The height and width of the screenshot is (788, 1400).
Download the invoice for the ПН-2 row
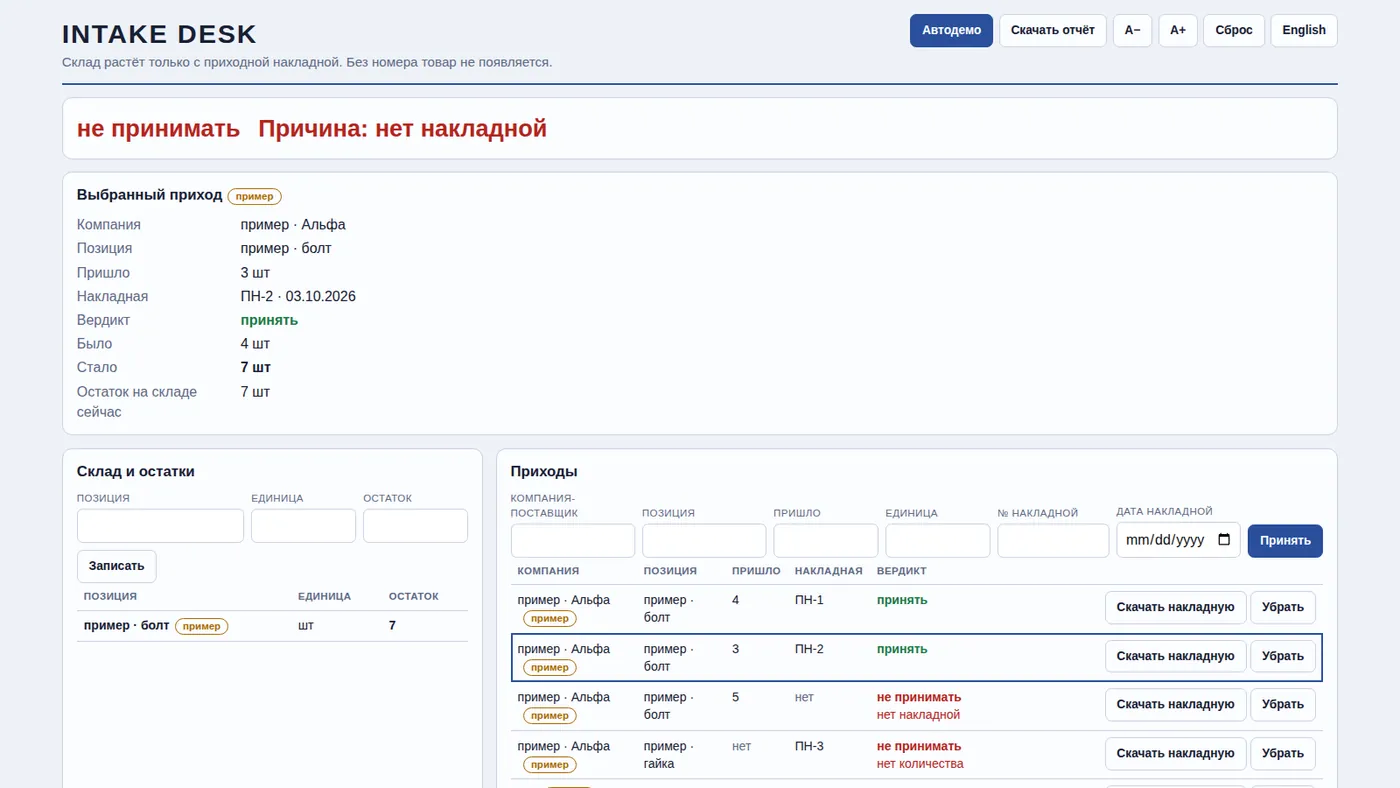(1175, 656)
